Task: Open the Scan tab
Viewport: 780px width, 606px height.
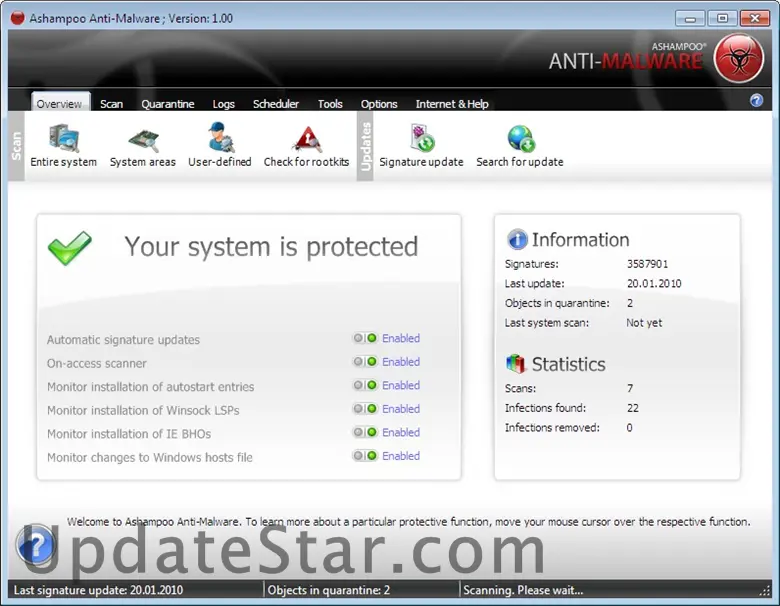Action: tap(111, 103)
